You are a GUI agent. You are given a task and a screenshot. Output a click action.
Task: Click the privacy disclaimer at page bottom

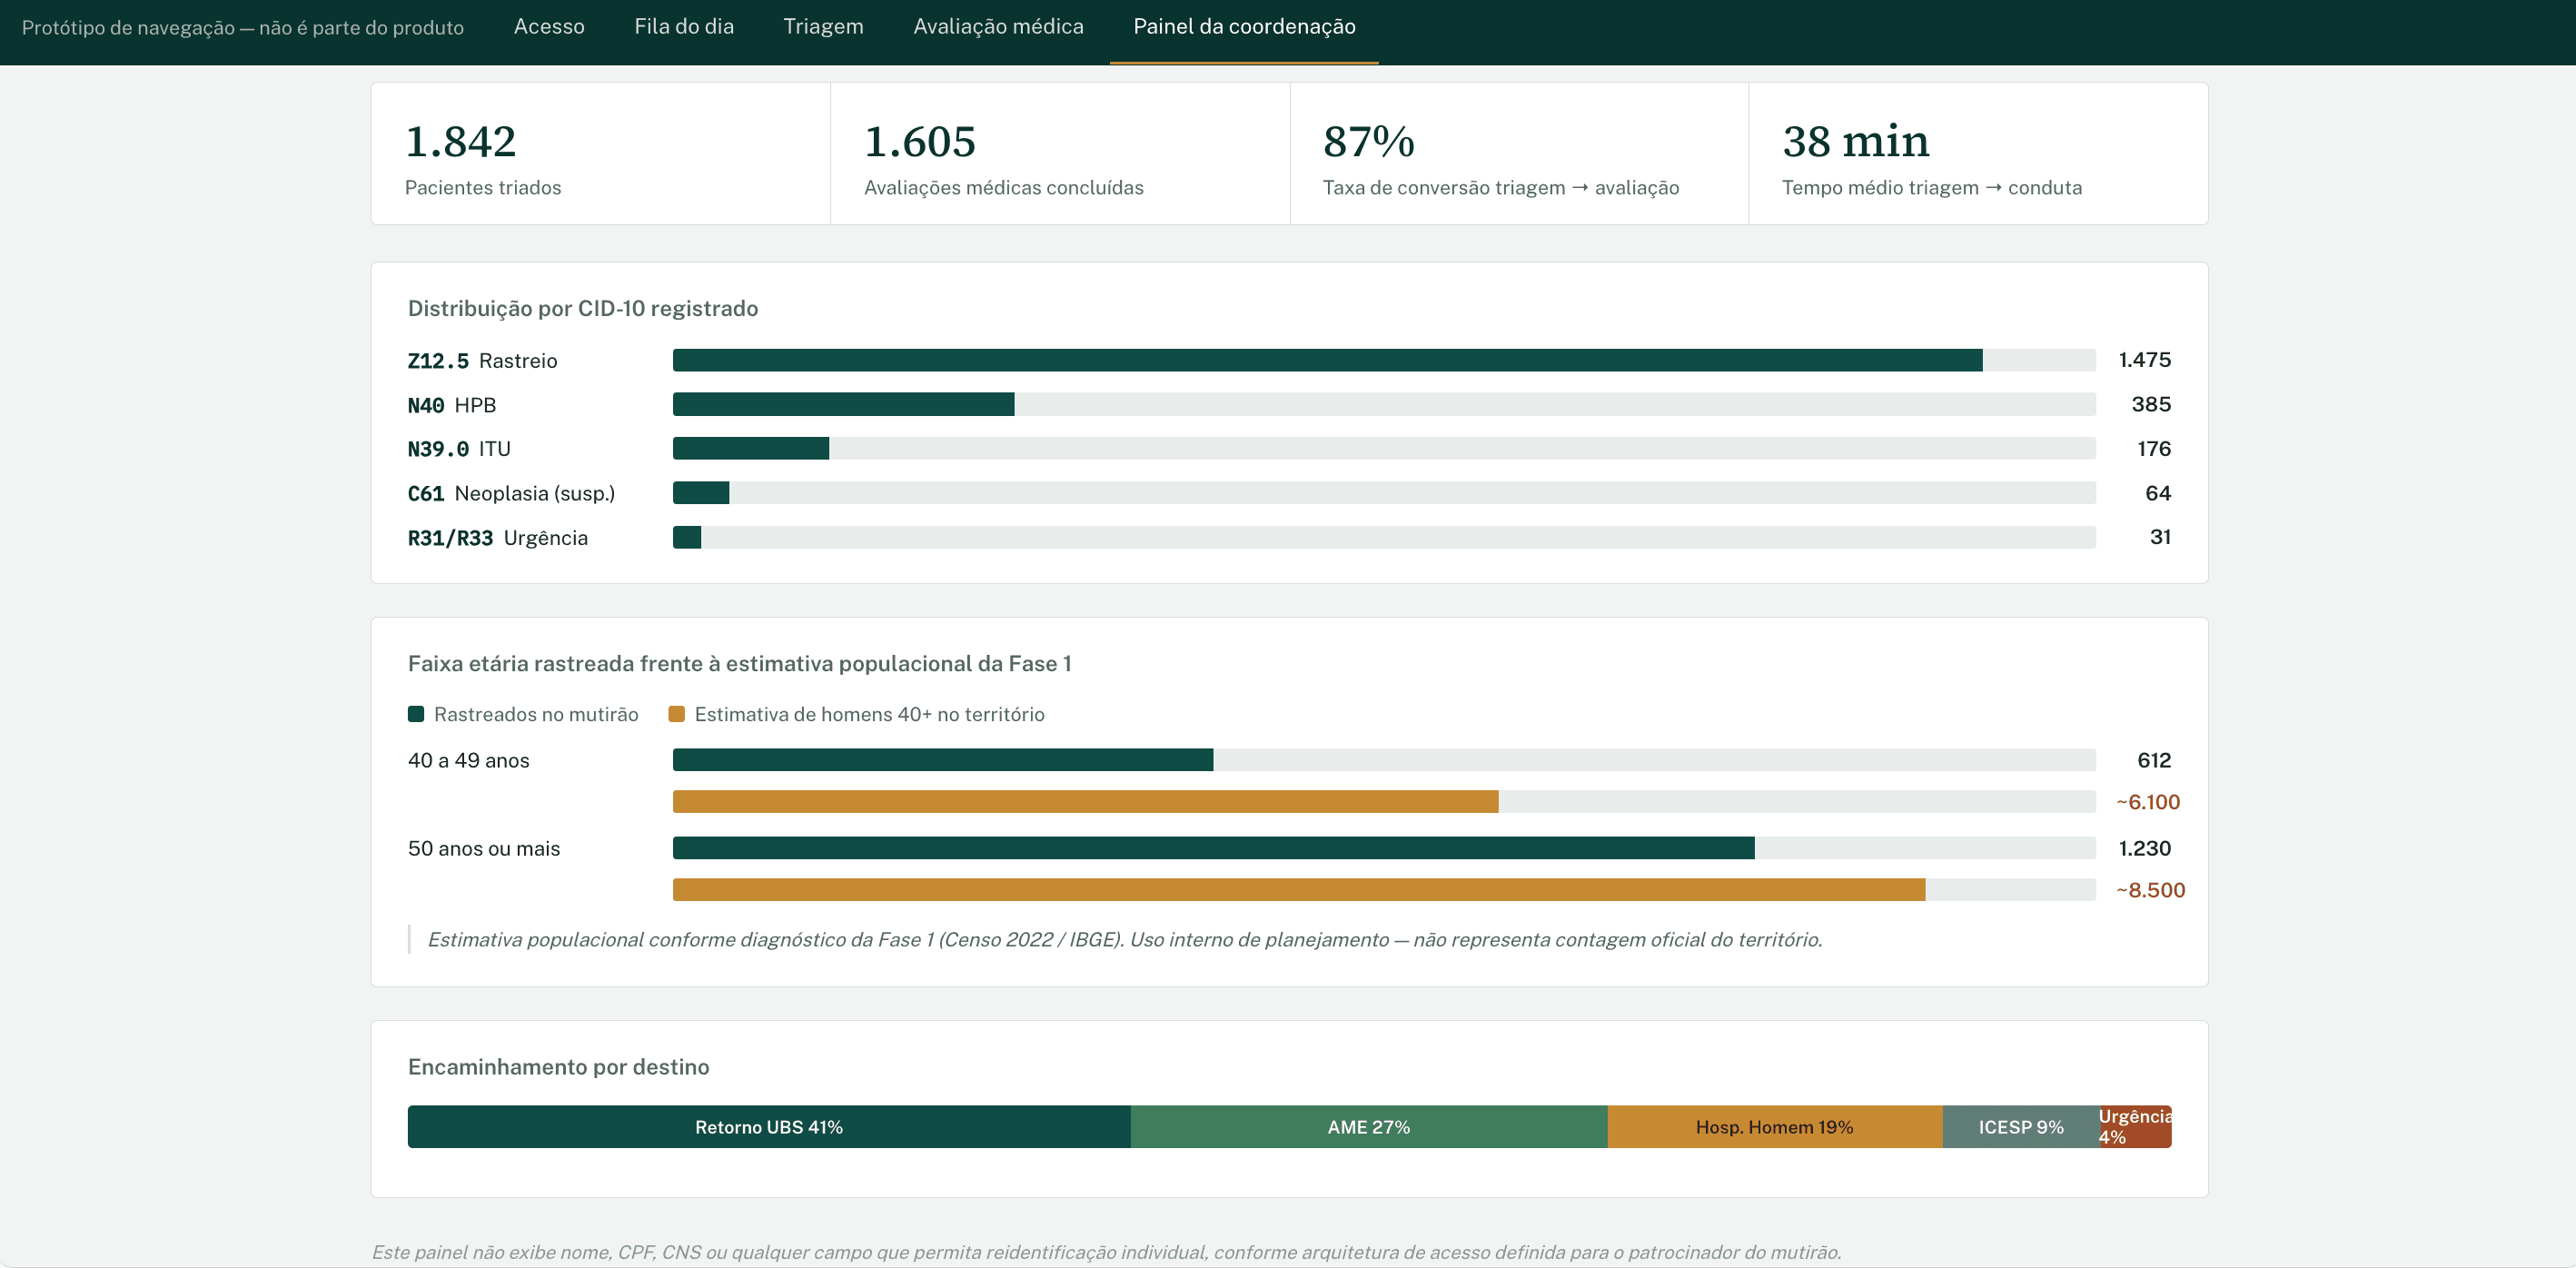[1106, 1252]
